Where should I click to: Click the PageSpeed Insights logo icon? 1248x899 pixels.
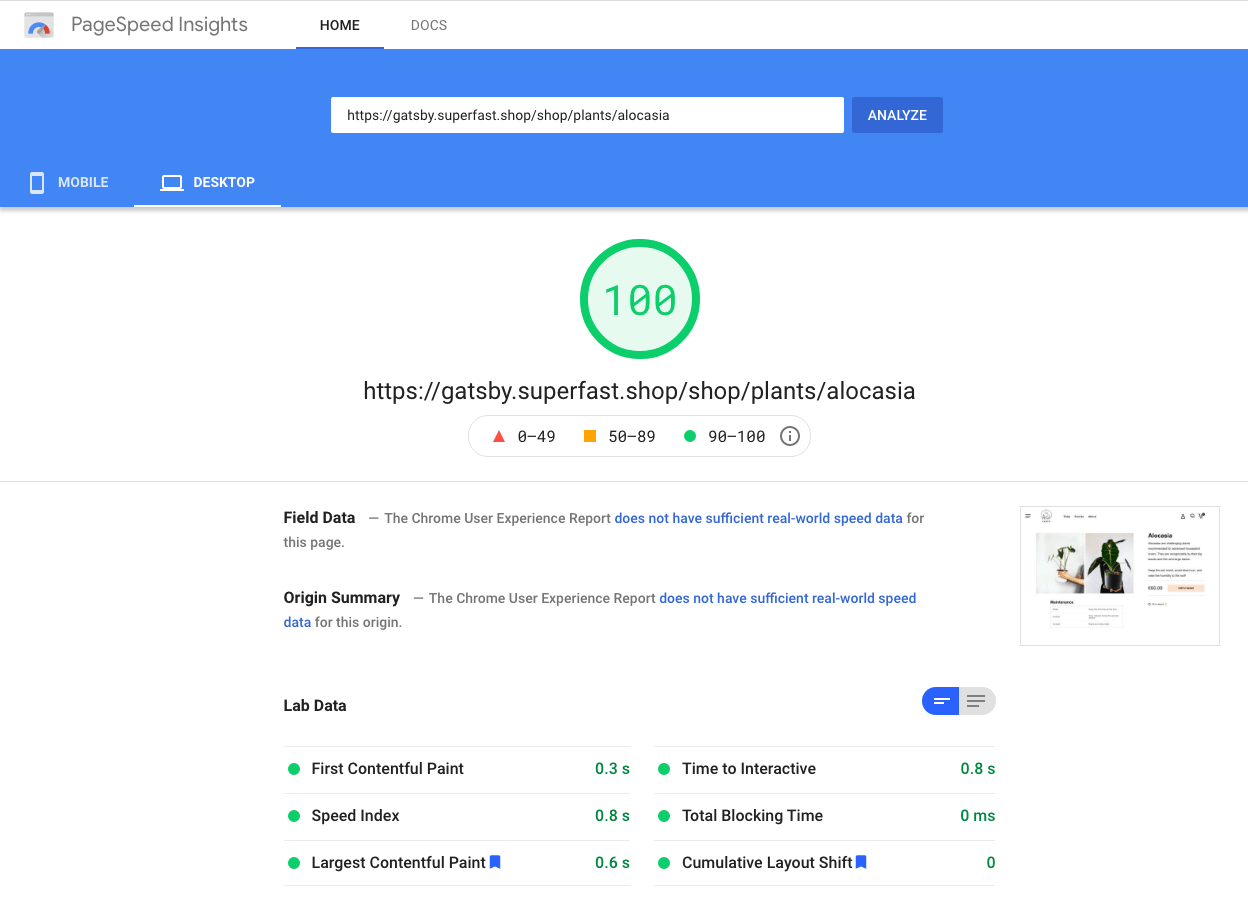(x=39, y=25)
